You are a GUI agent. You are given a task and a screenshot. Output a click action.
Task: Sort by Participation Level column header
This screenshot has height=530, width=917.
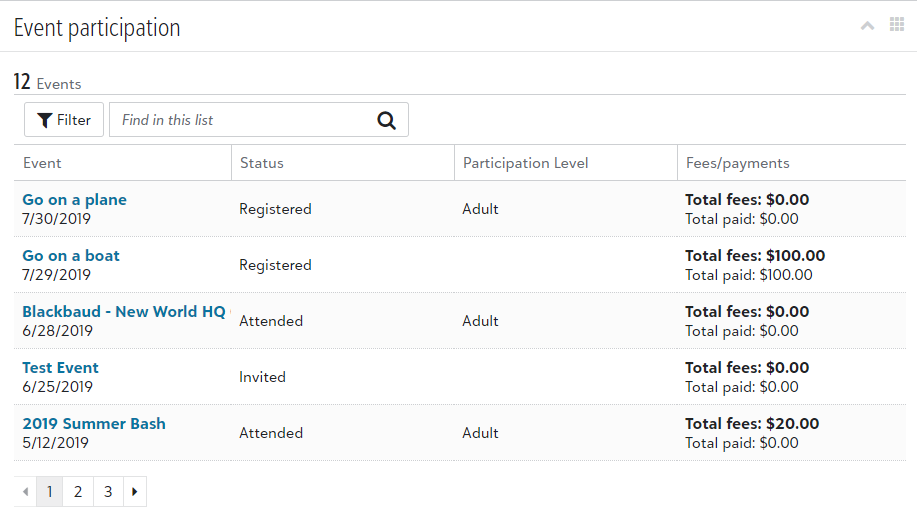pyautogui.click(x=525, y=163)
